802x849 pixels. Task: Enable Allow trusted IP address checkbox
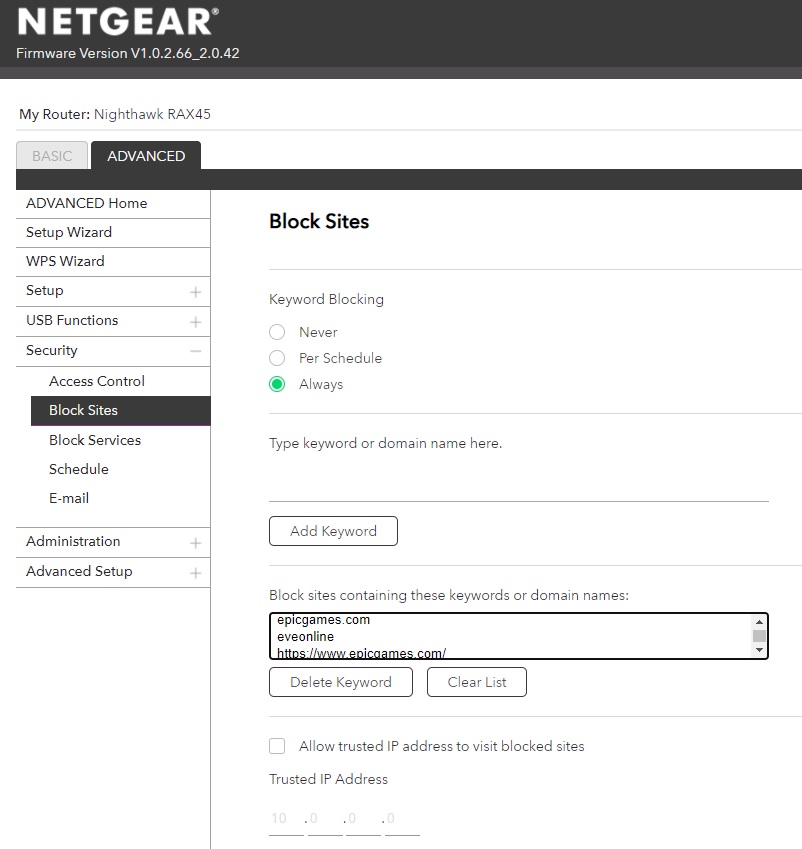(x=277, y=746)
